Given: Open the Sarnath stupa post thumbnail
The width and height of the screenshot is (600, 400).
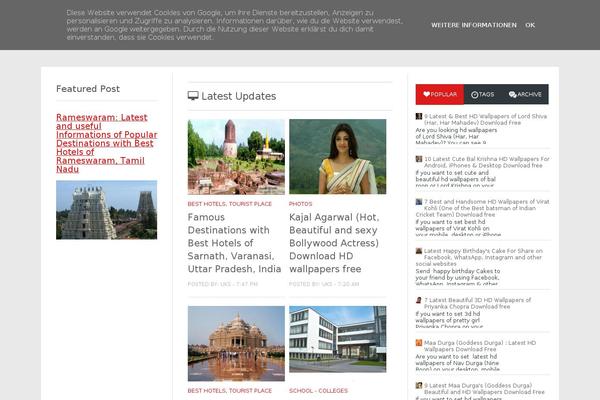Looking at the screenshot, I should coord(236,157).
